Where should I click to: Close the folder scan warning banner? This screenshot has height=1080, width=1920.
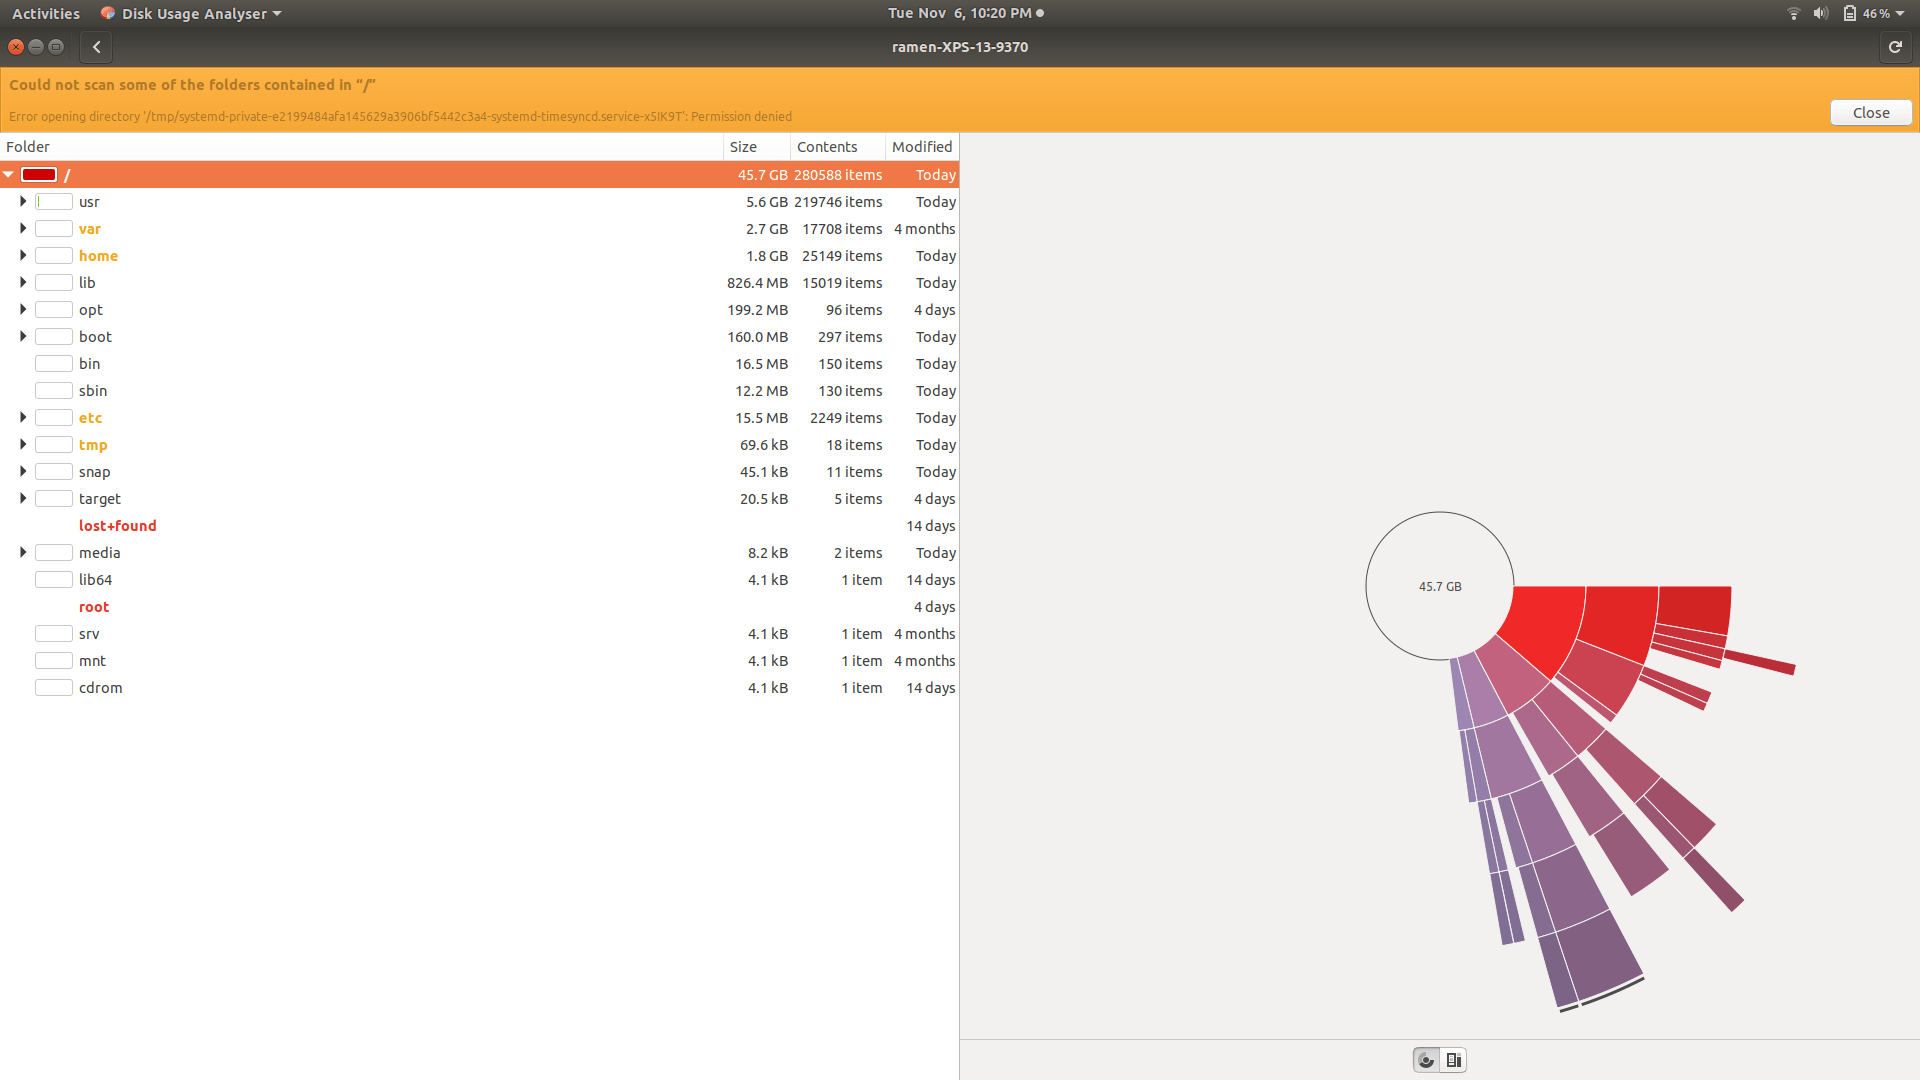point(1869,112)
